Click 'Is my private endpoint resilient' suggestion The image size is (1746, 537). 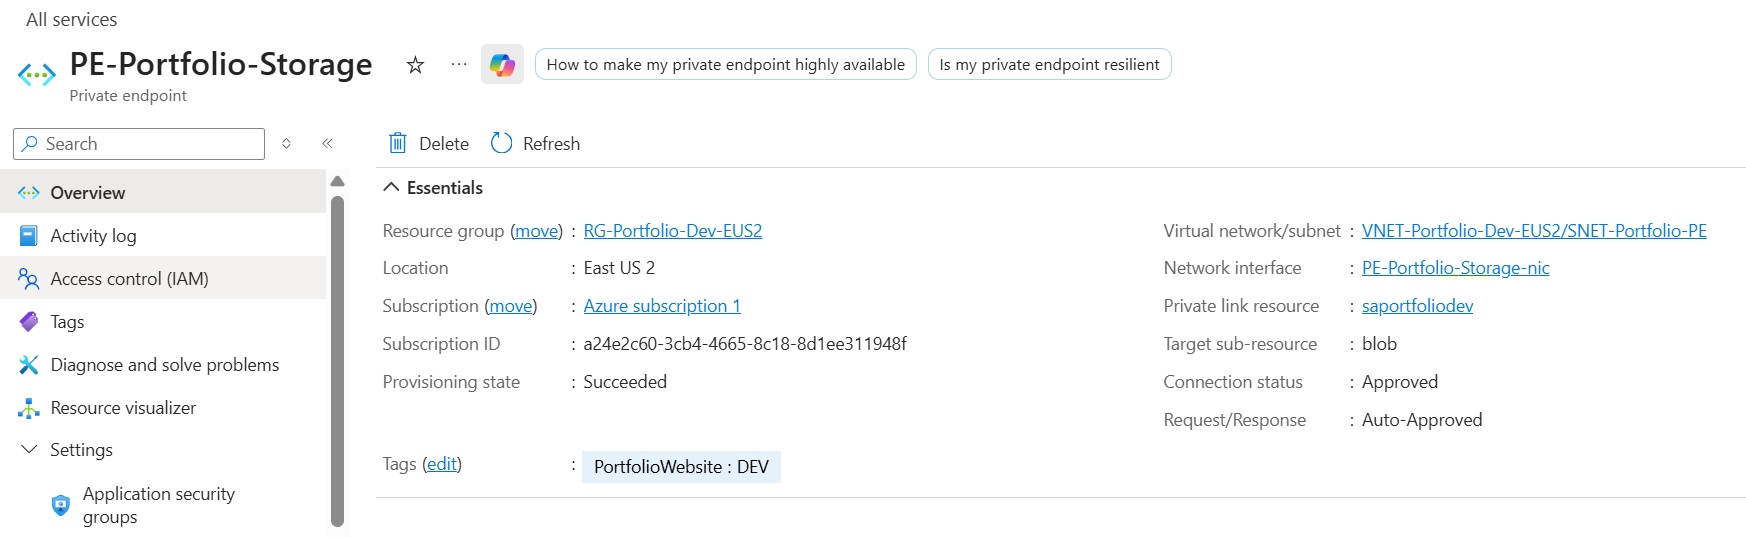[1049, 64]
